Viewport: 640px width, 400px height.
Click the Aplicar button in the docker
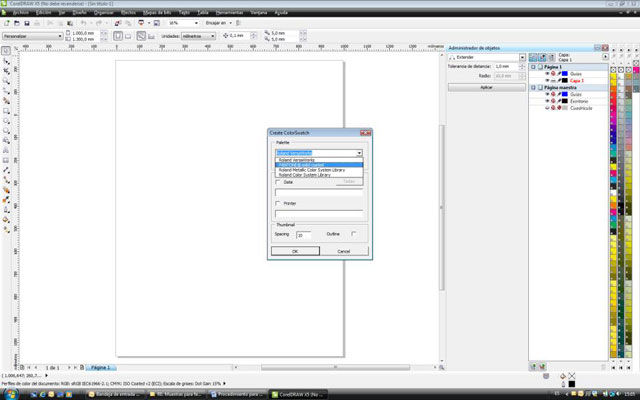[485, 88]
